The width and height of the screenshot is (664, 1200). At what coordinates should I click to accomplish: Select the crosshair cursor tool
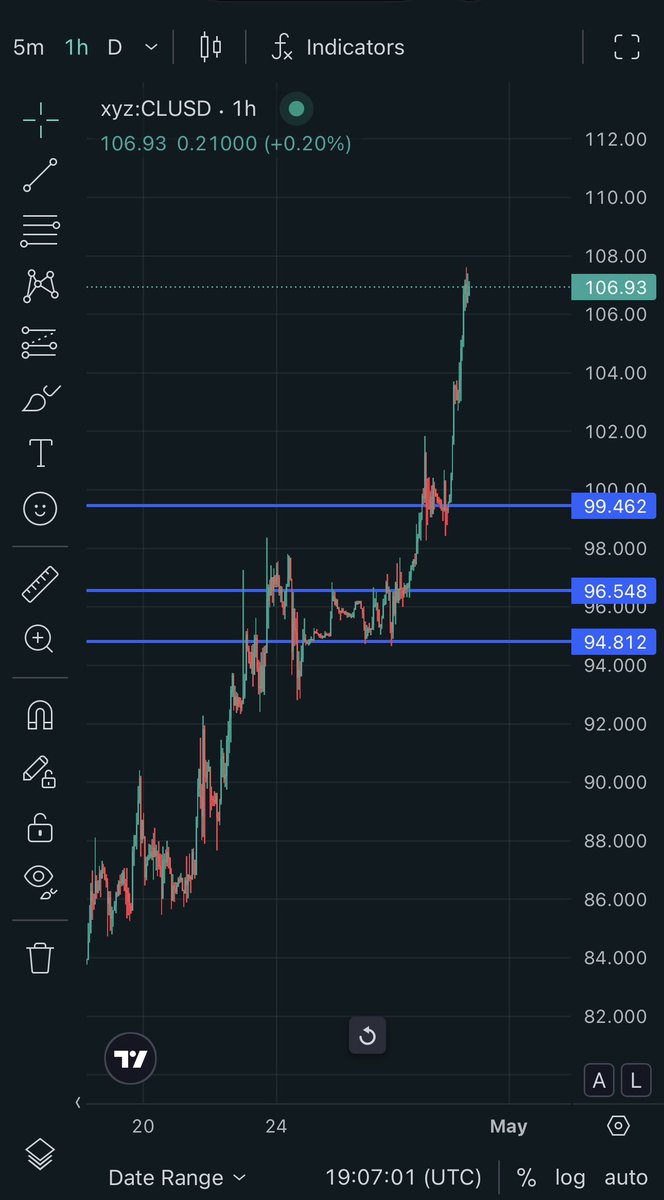pos(40,119)
